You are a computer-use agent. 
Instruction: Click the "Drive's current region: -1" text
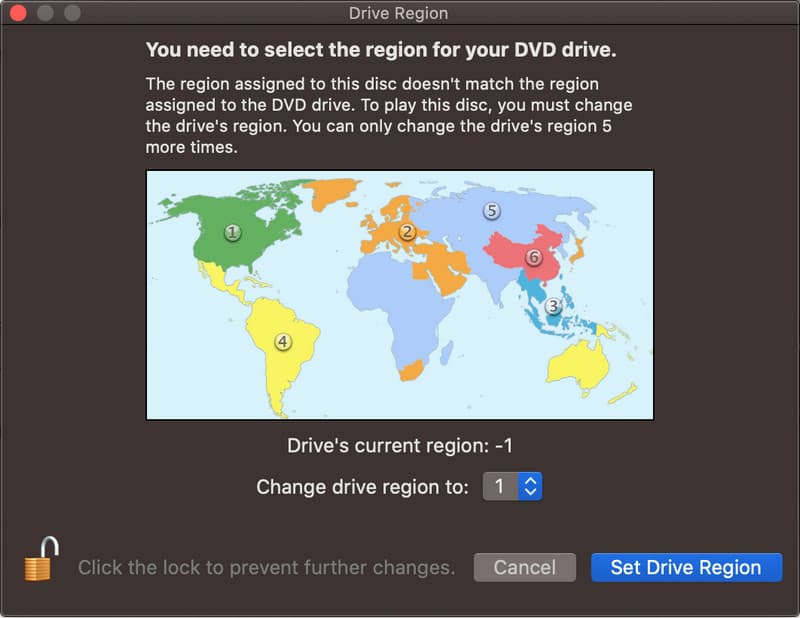[399, 446]
